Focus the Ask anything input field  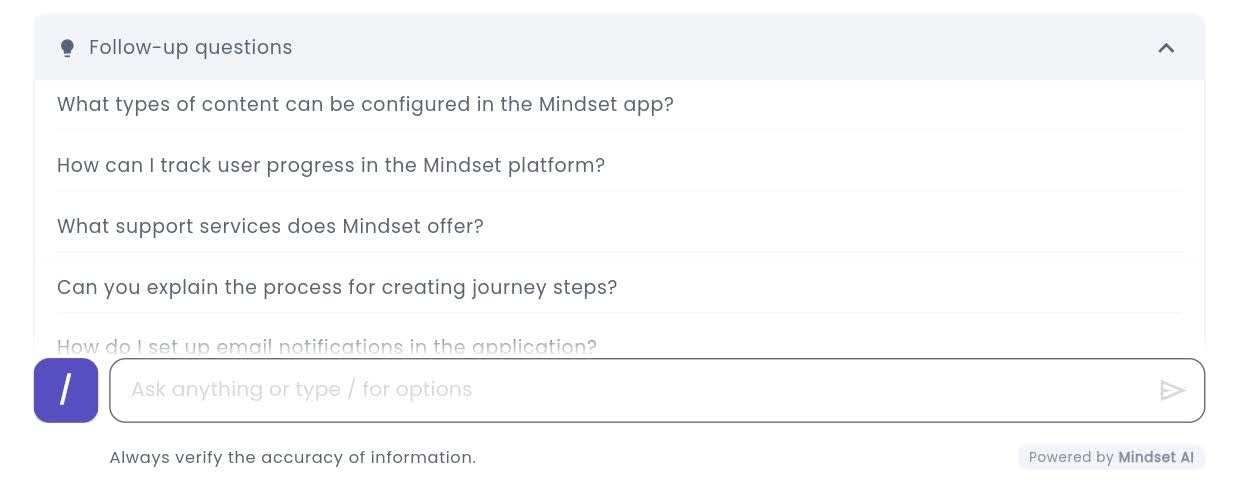tap(657, 390)
